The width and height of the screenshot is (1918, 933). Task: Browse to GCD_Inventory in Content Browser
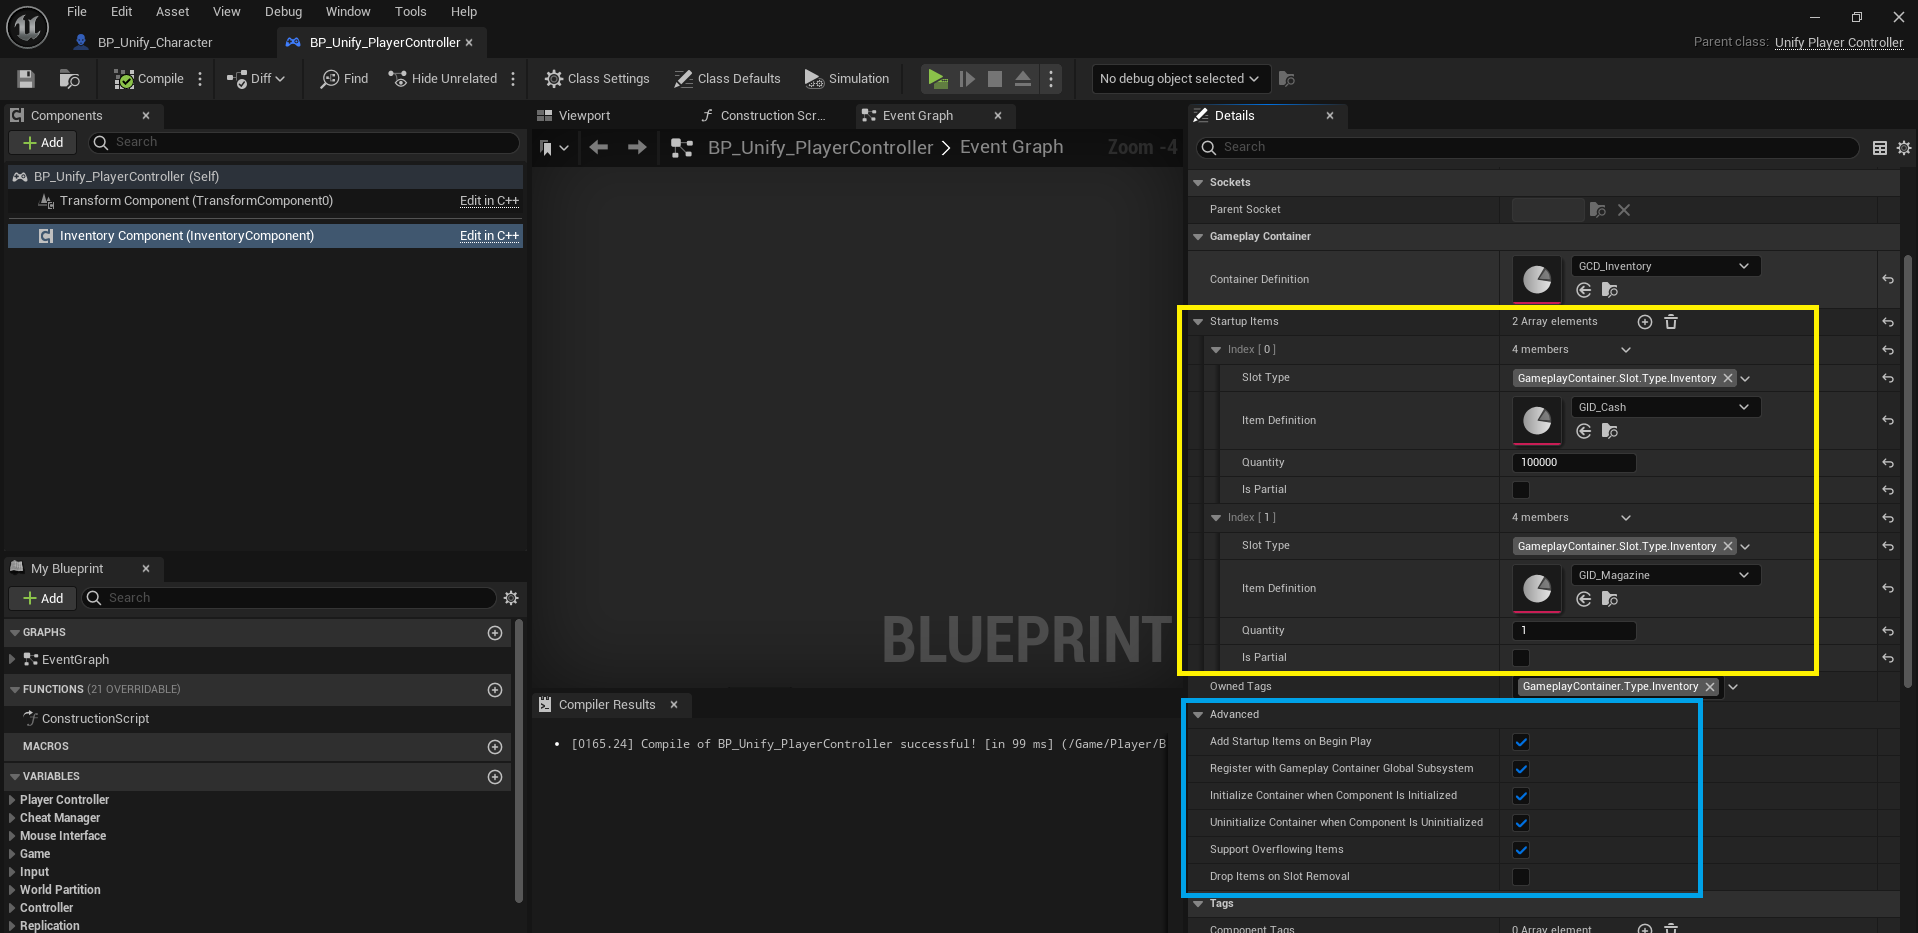(1609, 290)
